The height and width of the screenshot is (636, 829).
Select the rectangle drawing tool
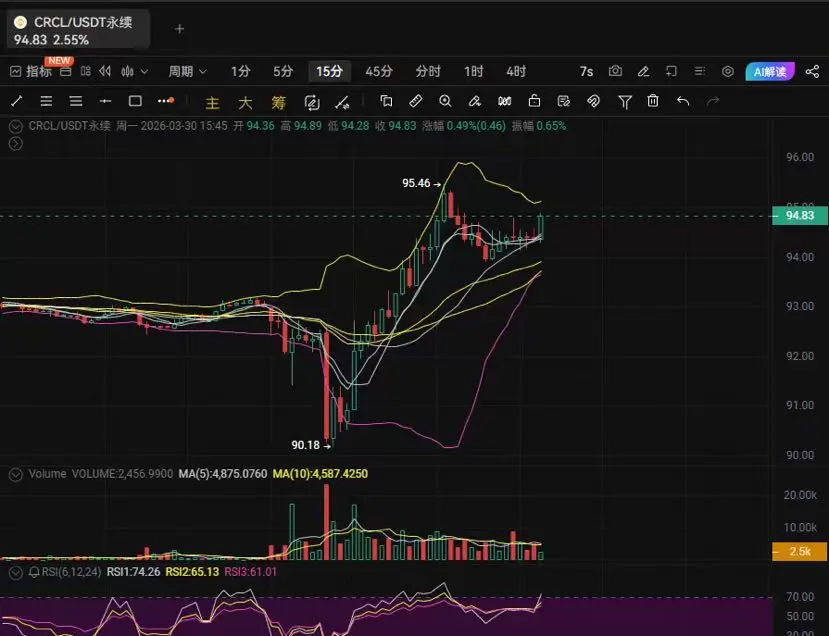coord(135,100)
